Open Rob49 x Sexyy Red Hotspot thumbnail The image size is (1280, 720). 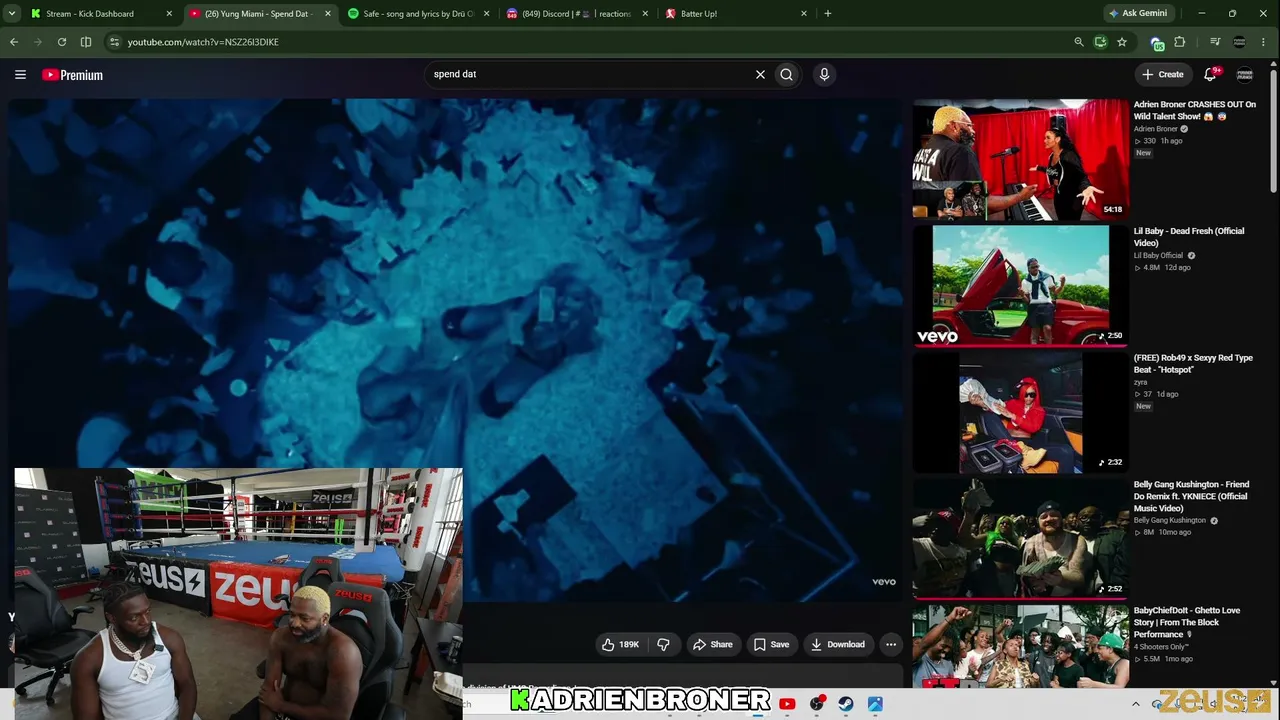(1020, 412)
